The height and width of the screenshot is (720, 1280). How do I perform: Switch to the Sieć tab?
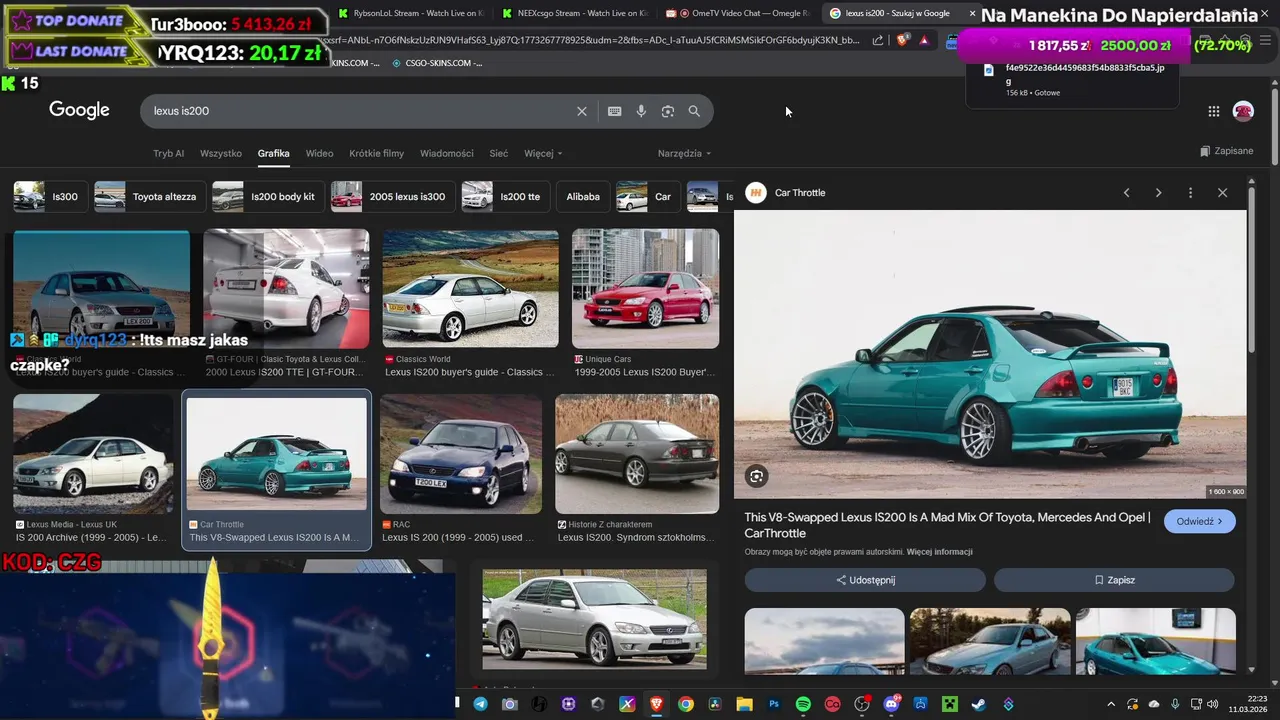499,154
